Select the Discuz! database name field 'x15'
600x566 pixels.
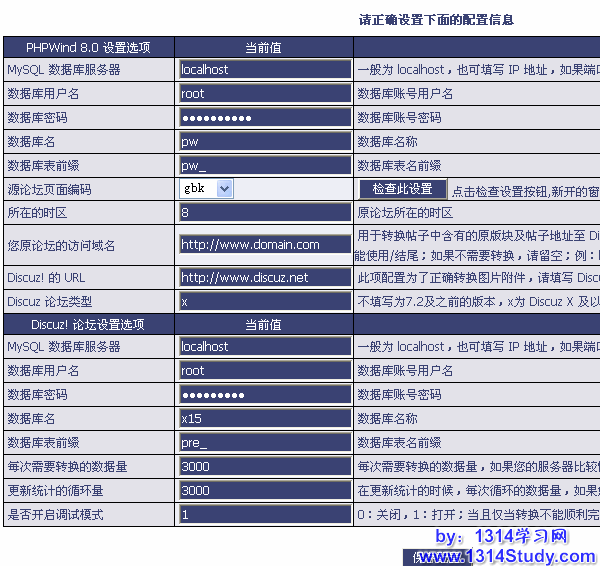click(264, 419)
